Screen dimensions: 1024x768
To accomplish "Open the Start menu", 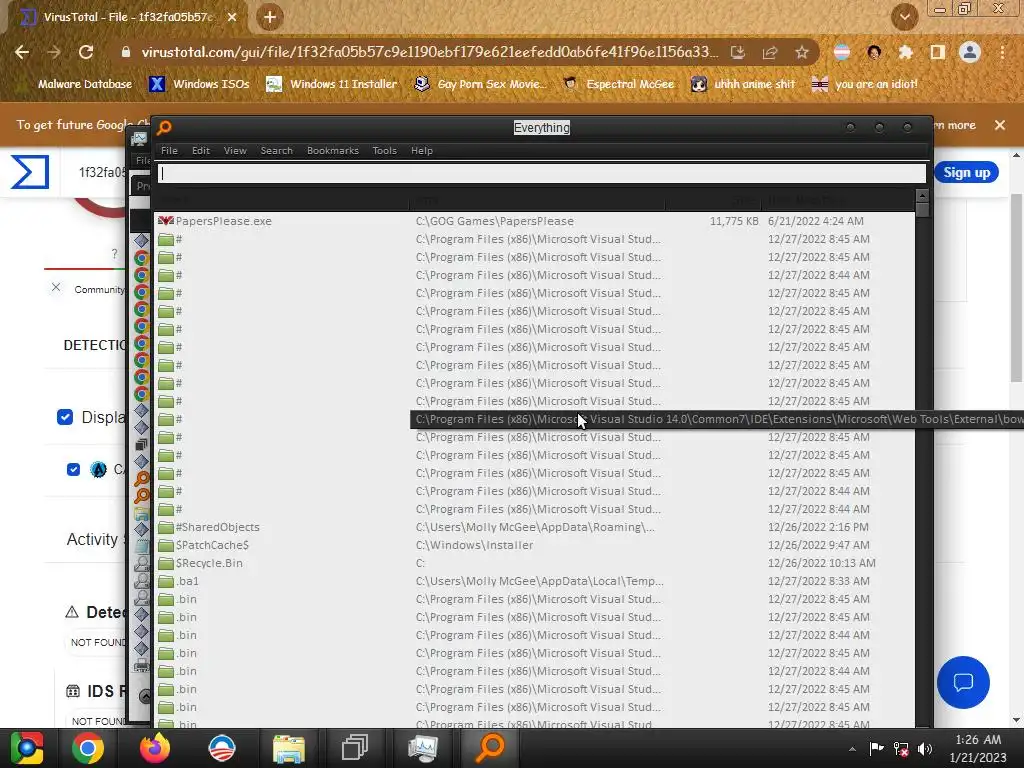I will [x=26, y=748].
